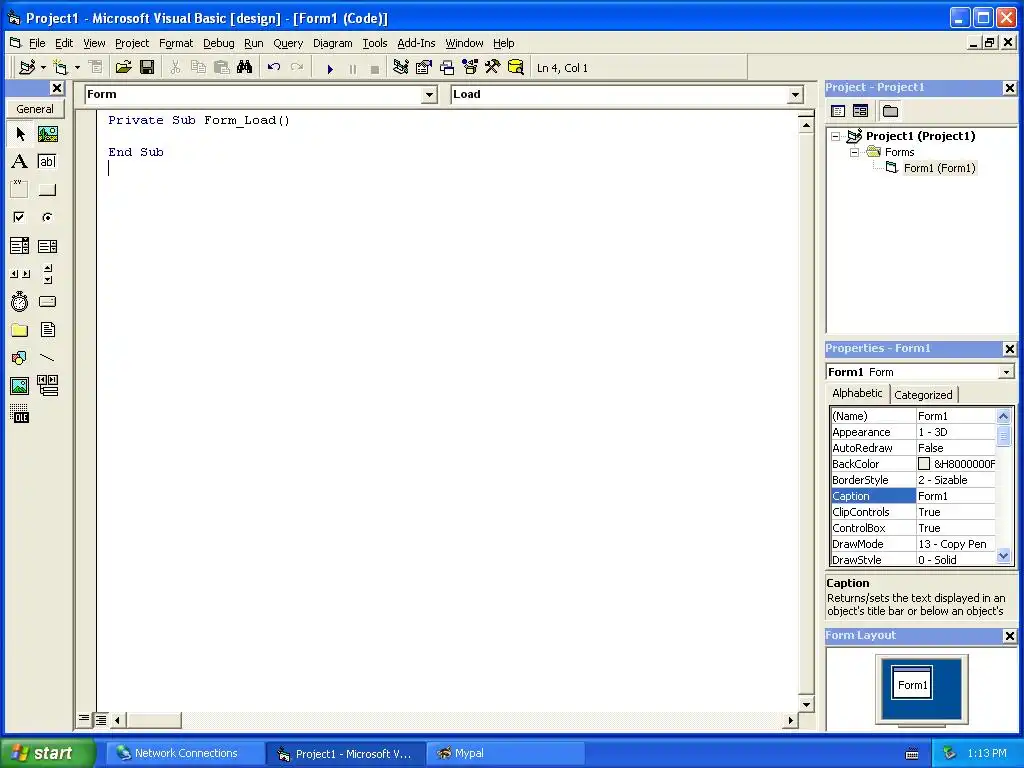Select the OptionButton control tool
The width and height of the screenshot is (1024, 768).
click(x=48, y=217)
